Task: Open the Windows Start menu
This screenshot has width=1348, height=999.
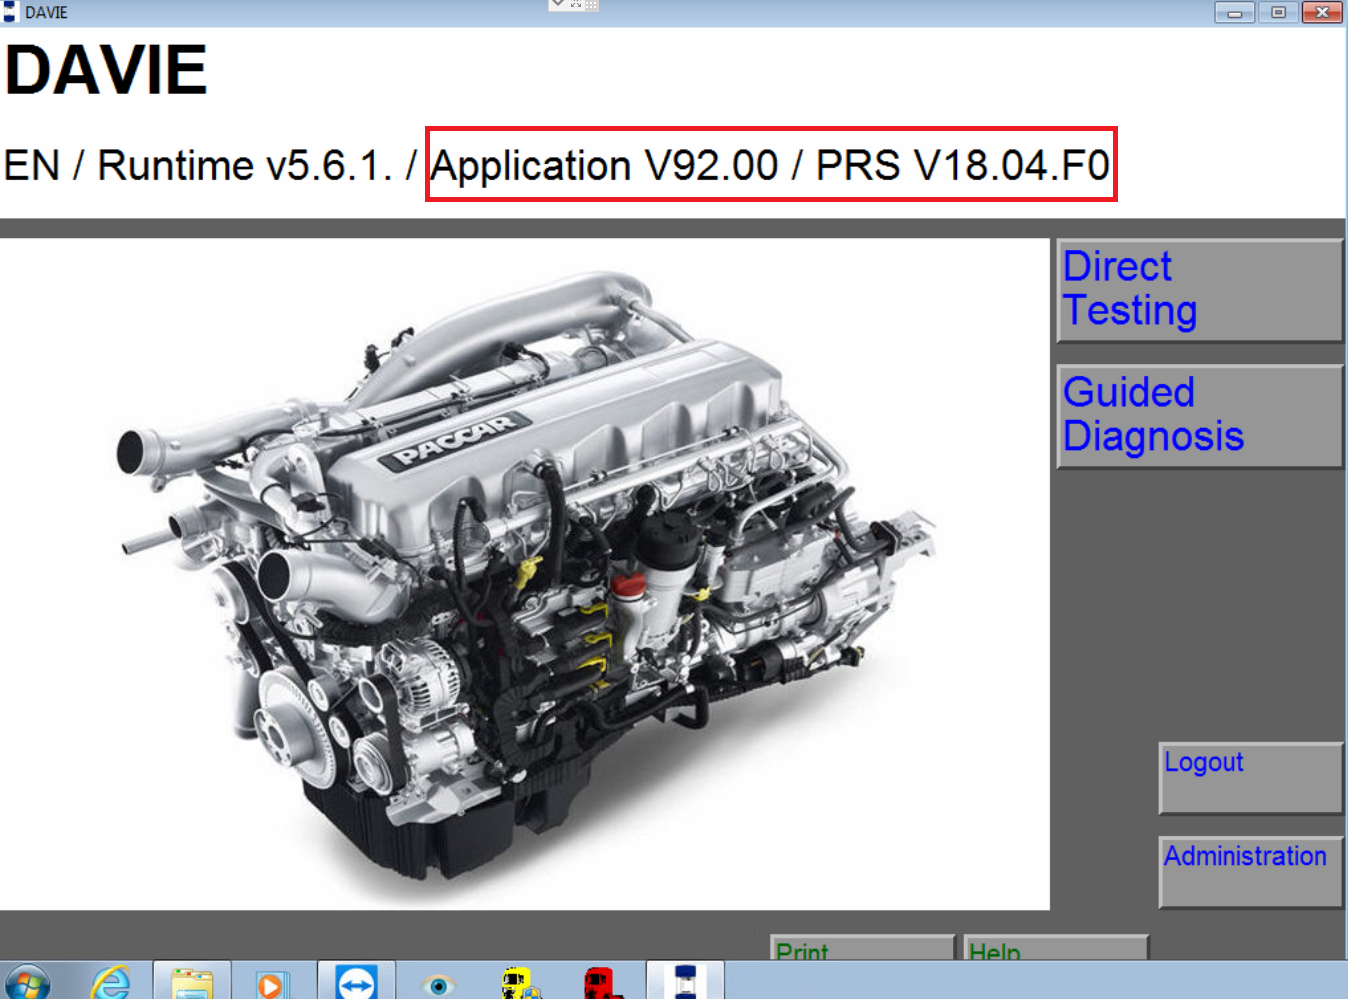Action: (x=27, y=983)
